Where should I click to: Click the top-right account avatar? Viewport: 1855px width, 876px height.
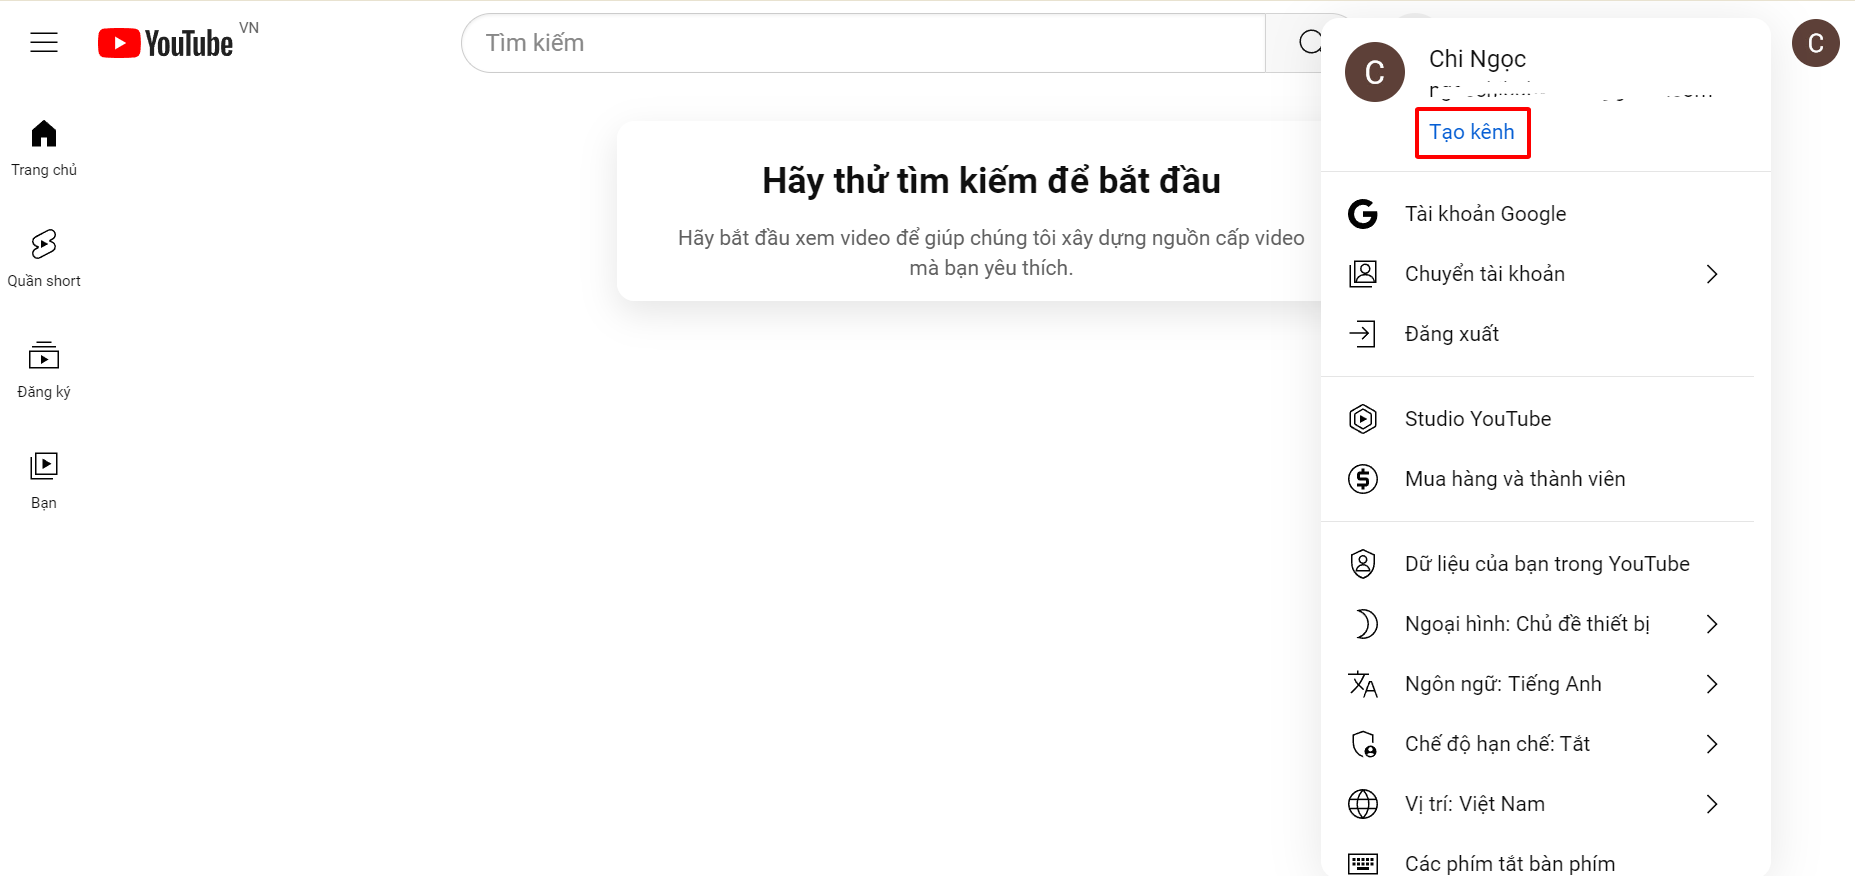coord(1815,43)
